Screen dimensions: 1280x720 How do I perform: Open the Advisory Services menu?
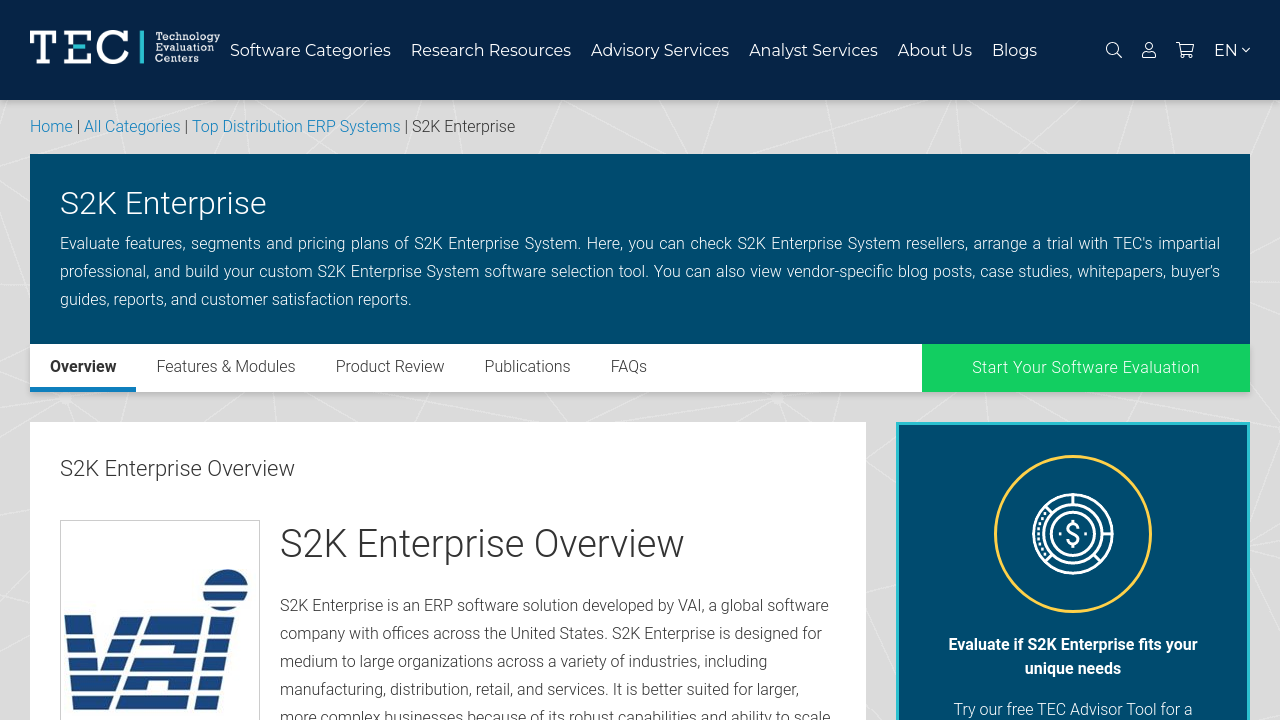[659, 50]
